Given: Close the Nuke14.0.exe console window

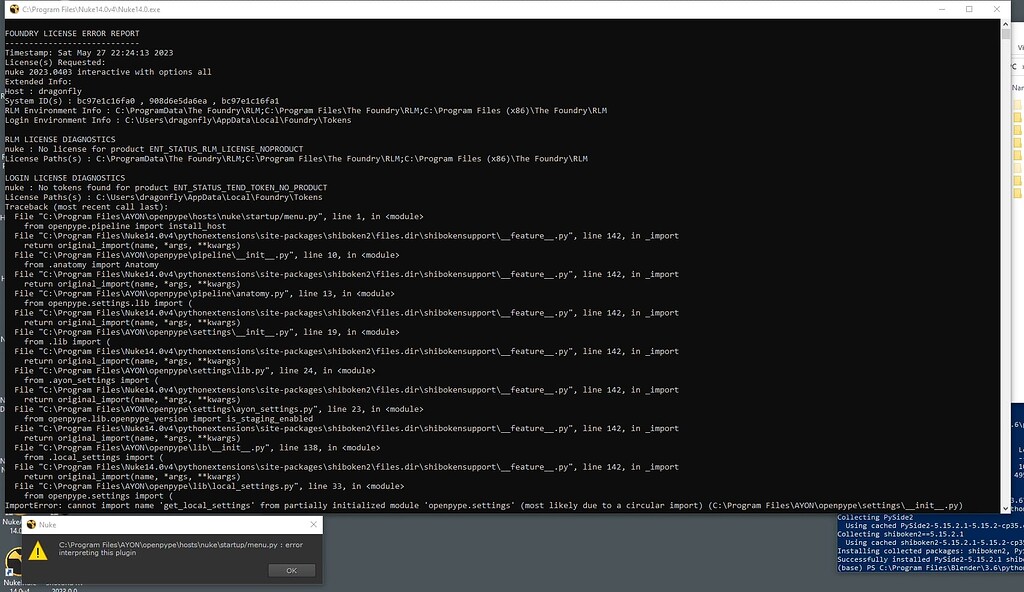Looking at the screenshot, I should coord(997,9).
